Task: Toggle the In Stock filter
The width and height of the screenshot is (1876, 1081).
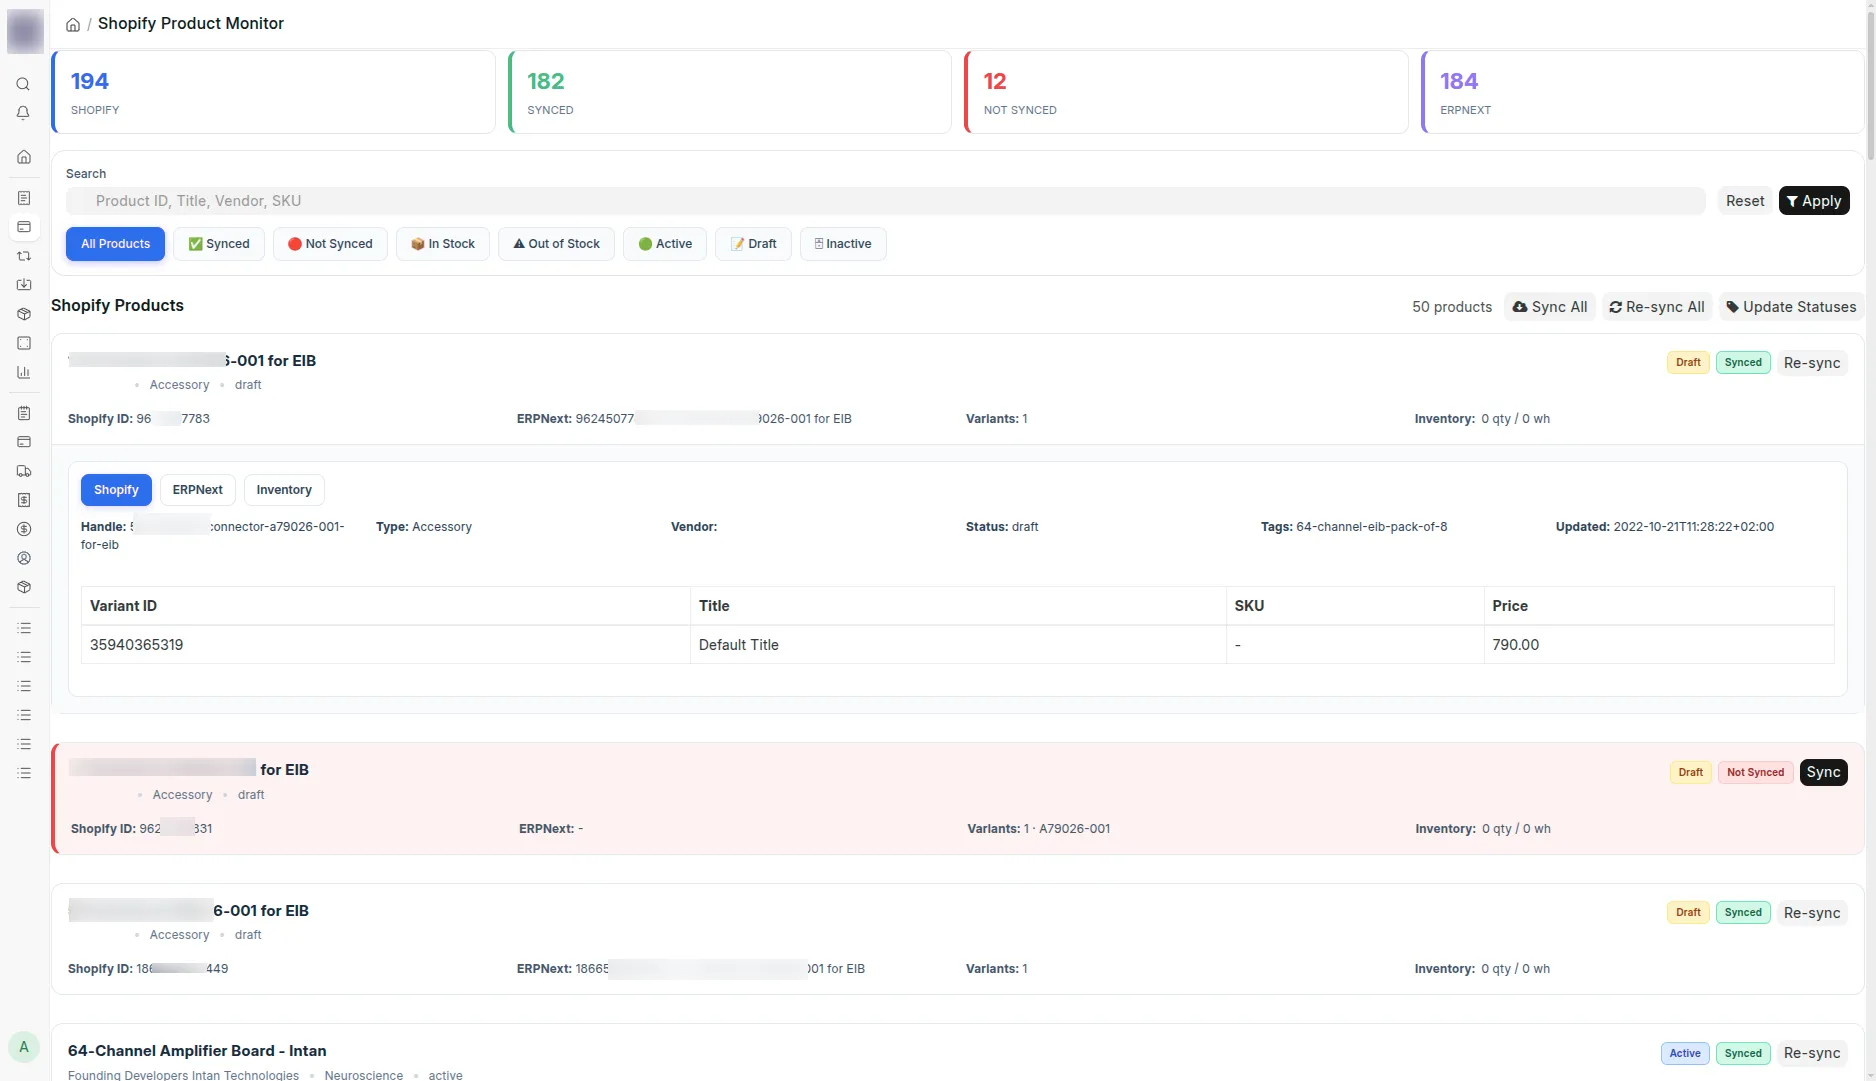Action: (443, 244)
